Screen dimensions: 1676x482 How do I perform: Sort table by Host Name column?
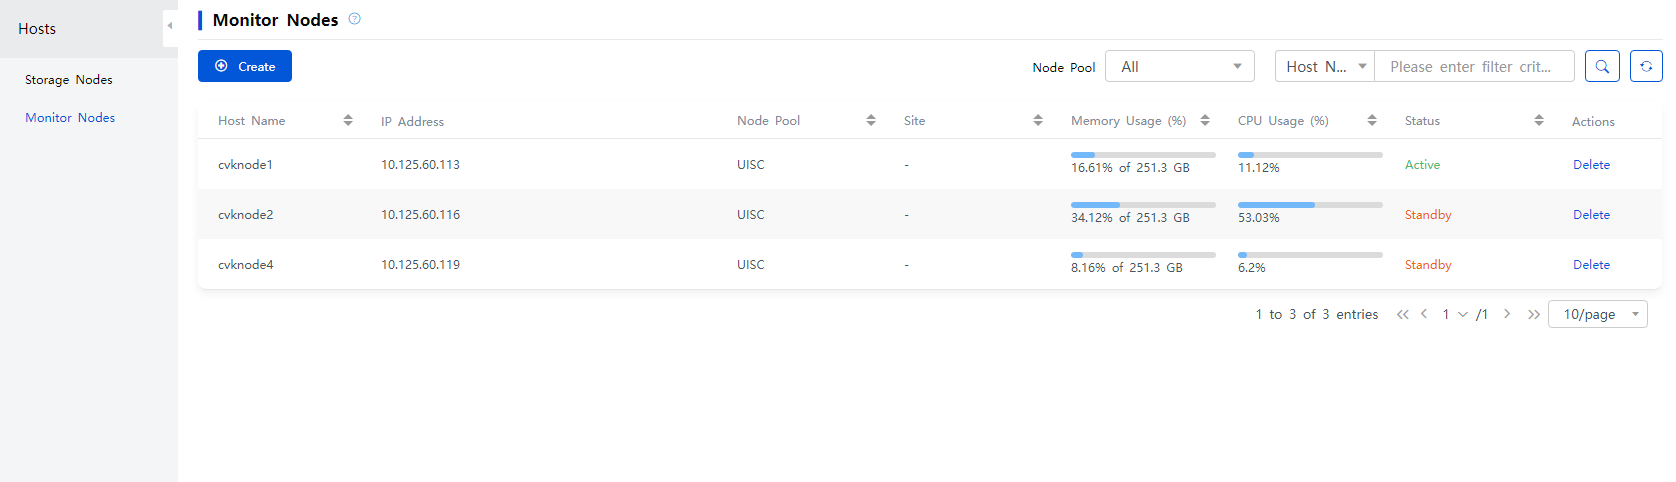point(348,120)
